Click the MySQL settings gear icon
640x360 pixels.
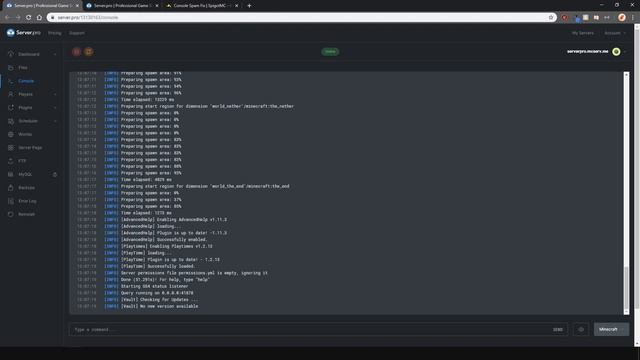click(x=55, y=174)
